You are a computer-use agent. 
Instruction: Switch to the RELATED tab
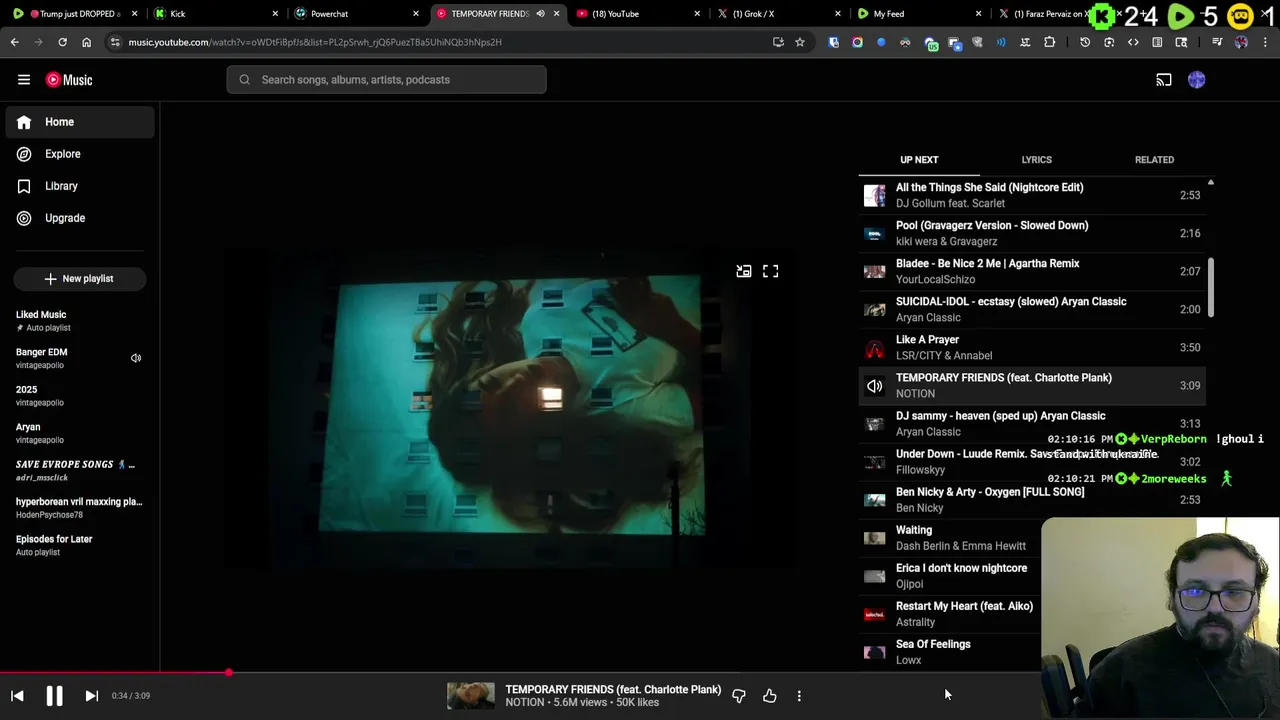(1154, 160)
